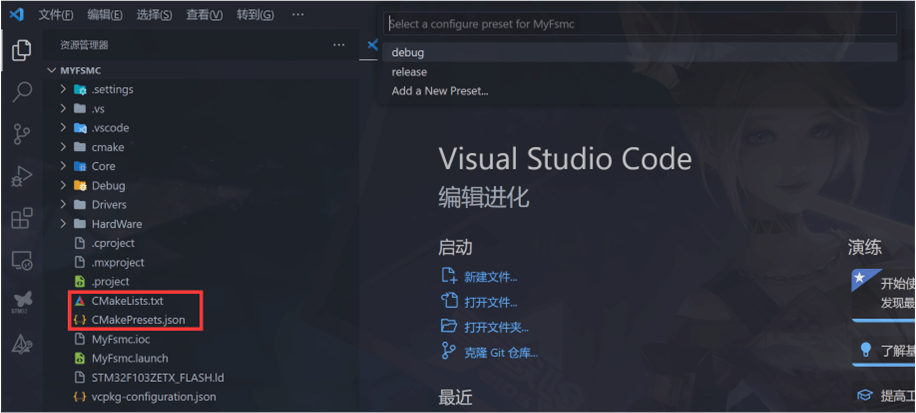Open the Source Control view icon
Screen dimensions: 916x413
tap(21, 135)
